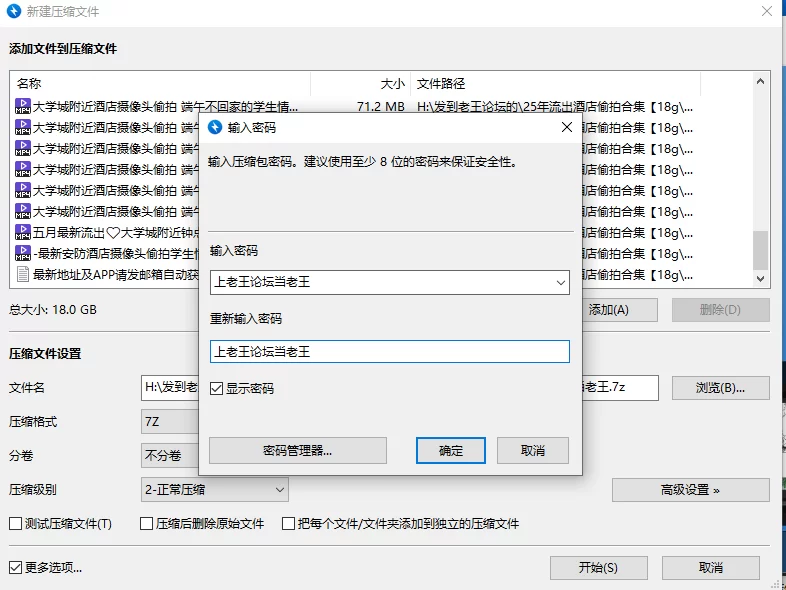Screen dimensions: 786x590
Task: Open 密码管理器... button
Action: click(298, 451)
